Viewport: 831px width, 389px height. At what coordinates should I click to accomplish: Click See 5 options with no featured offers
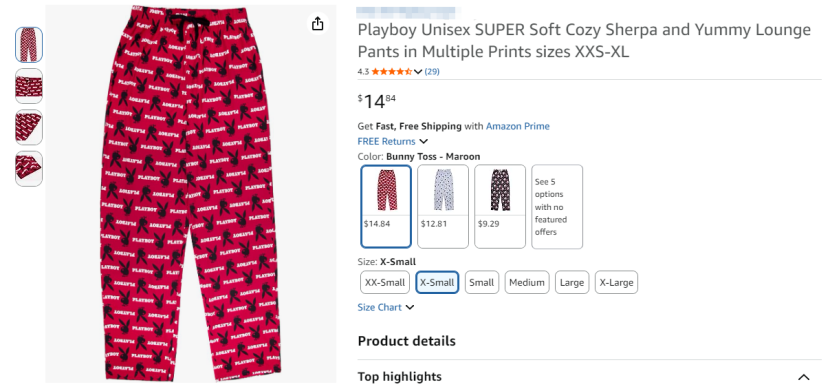point(557,206)
